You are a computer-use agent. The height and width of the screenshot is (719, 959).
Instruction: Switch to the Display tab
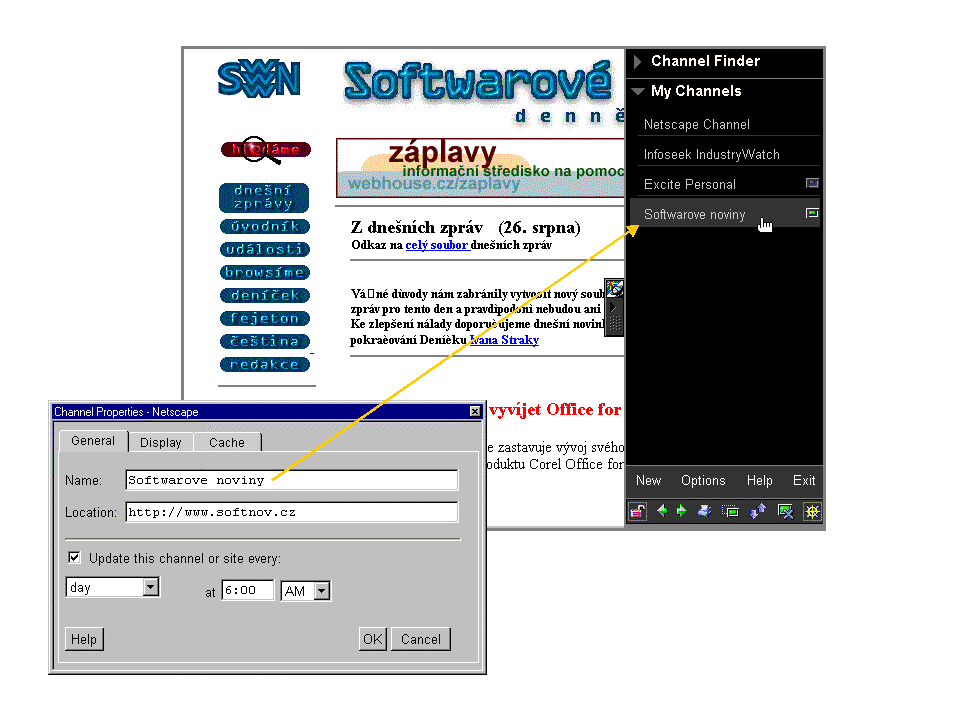[161, 443]
